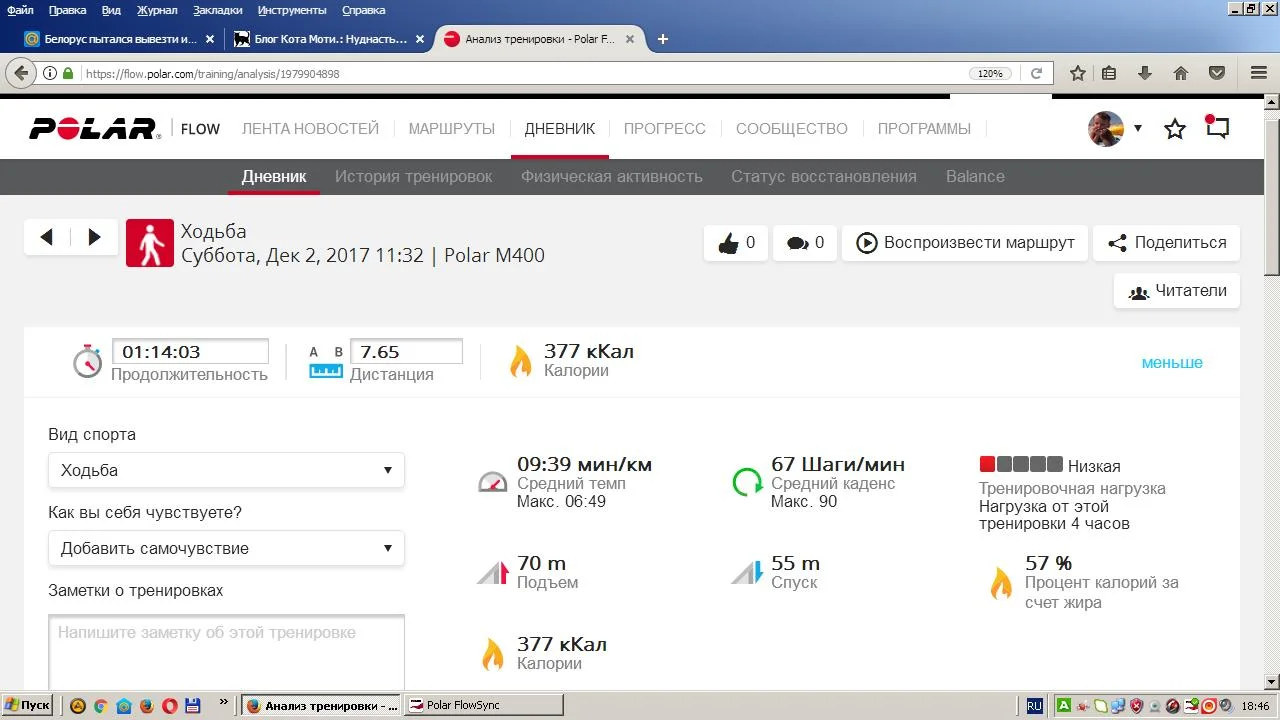Launch Opera from quick launch bar
1280x720 pixels.
click(169, 705)
